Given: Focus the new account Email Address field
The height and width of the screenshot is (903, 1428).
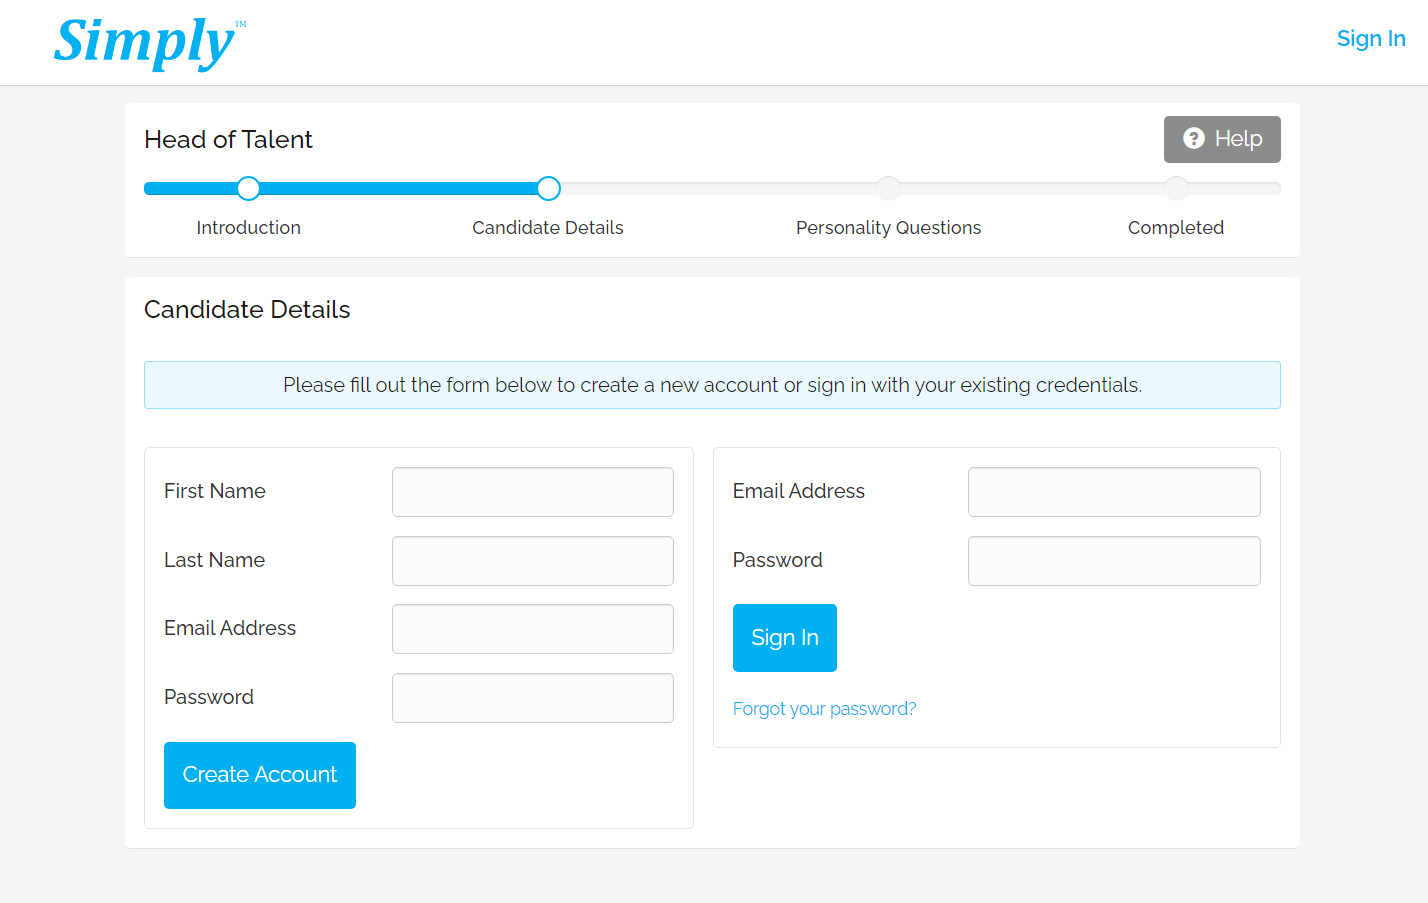Looking at the screenshot, I should click(533, 629).
